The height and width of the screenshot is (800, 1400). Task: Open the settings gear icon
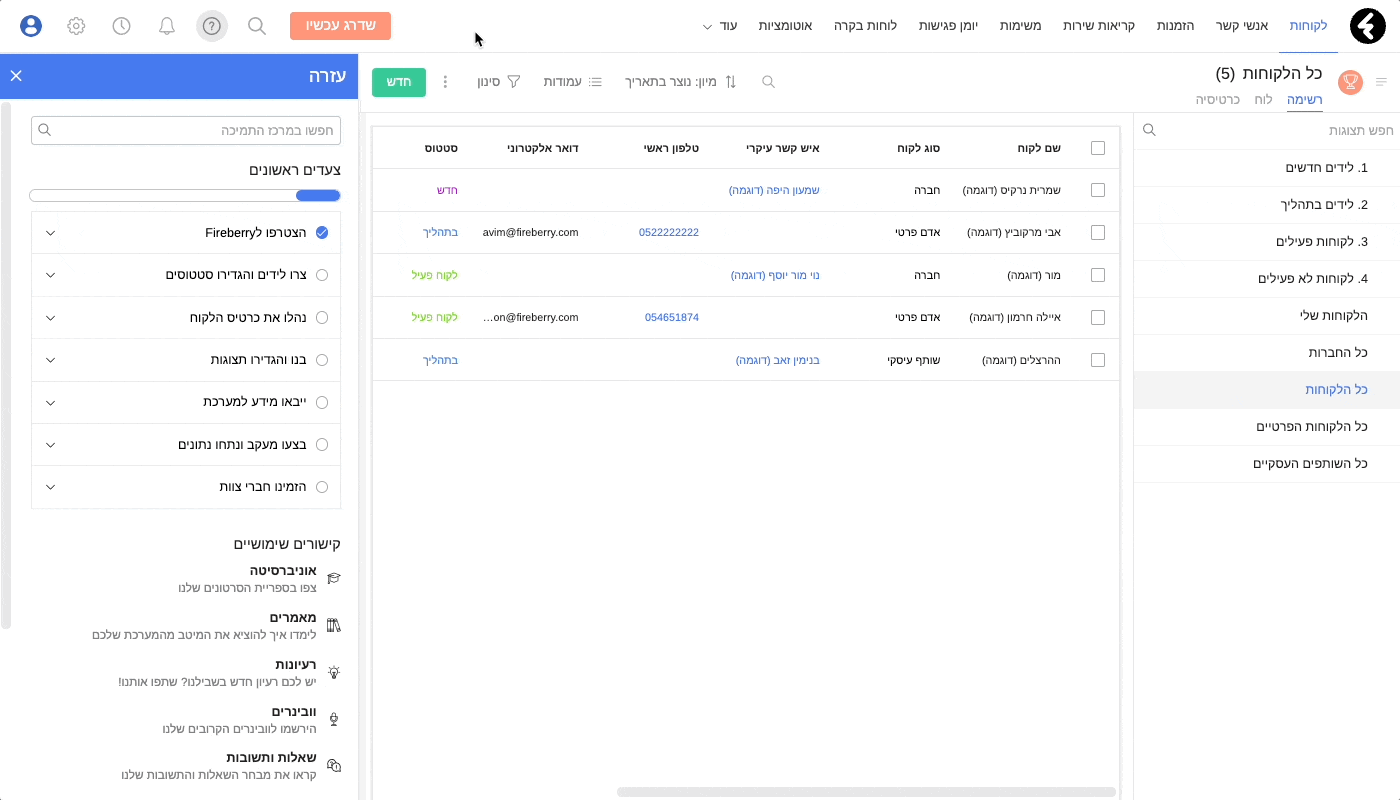76,26
